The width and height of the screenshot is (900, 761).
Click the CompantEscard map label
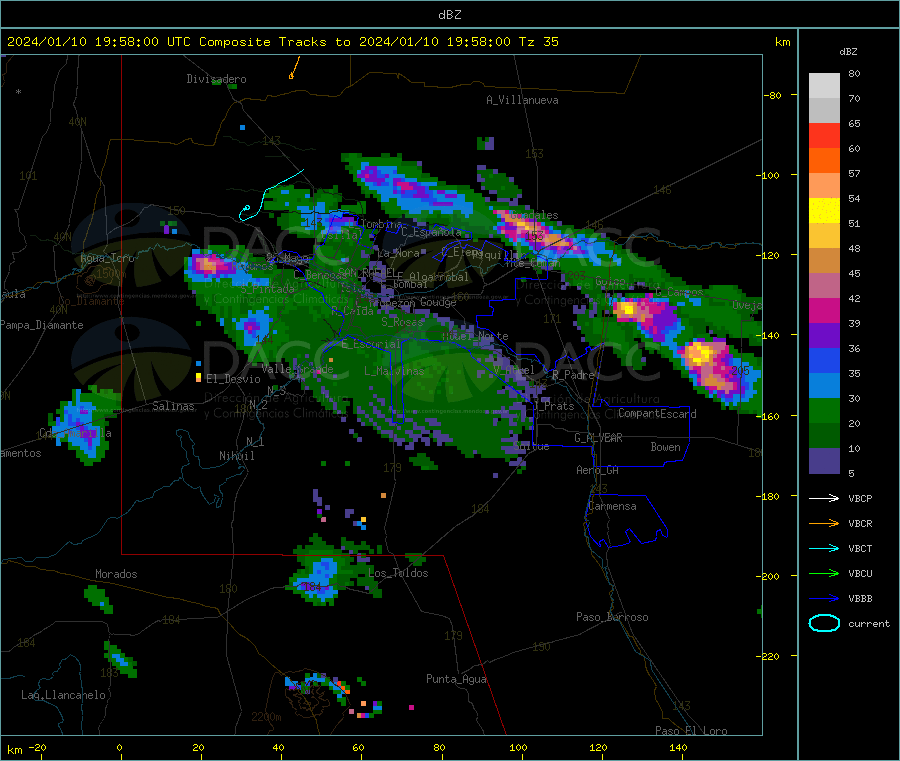tap(657, 414)
